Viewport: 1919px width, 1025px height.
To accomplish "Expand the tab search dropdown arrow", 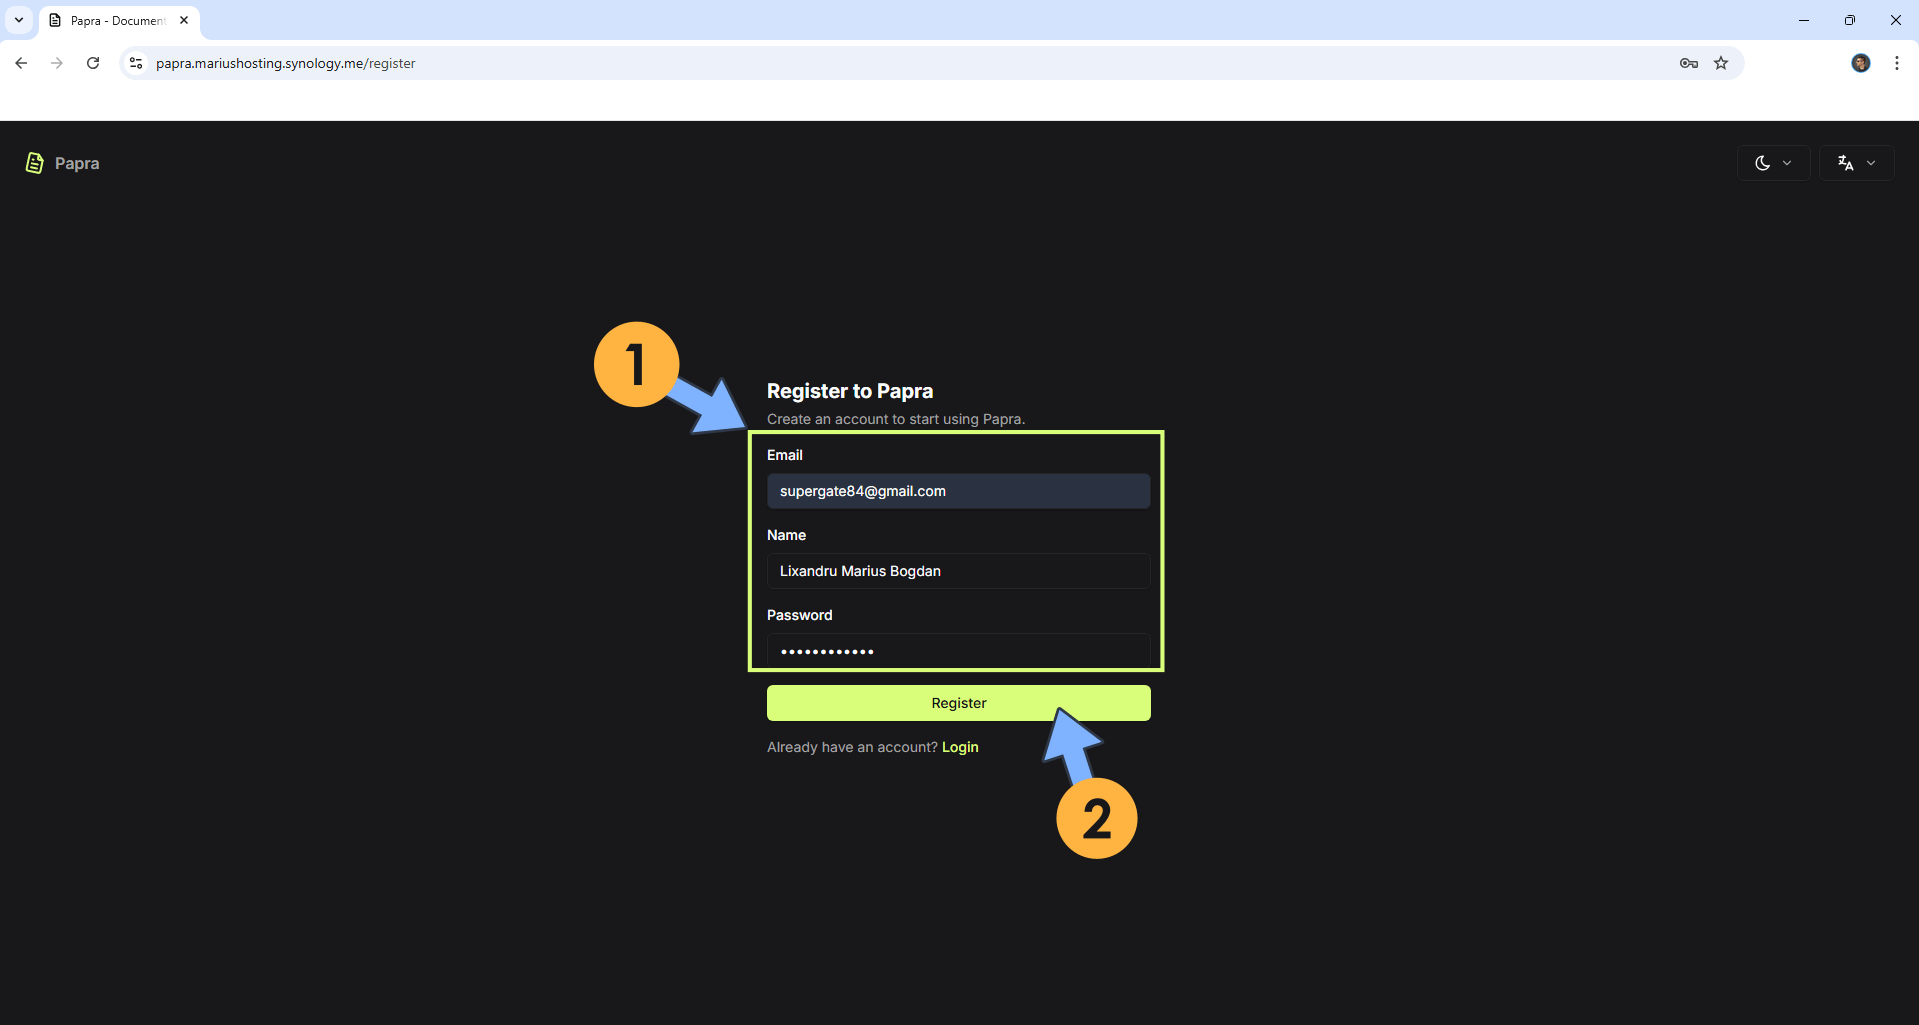I will [x=19, y=20].
